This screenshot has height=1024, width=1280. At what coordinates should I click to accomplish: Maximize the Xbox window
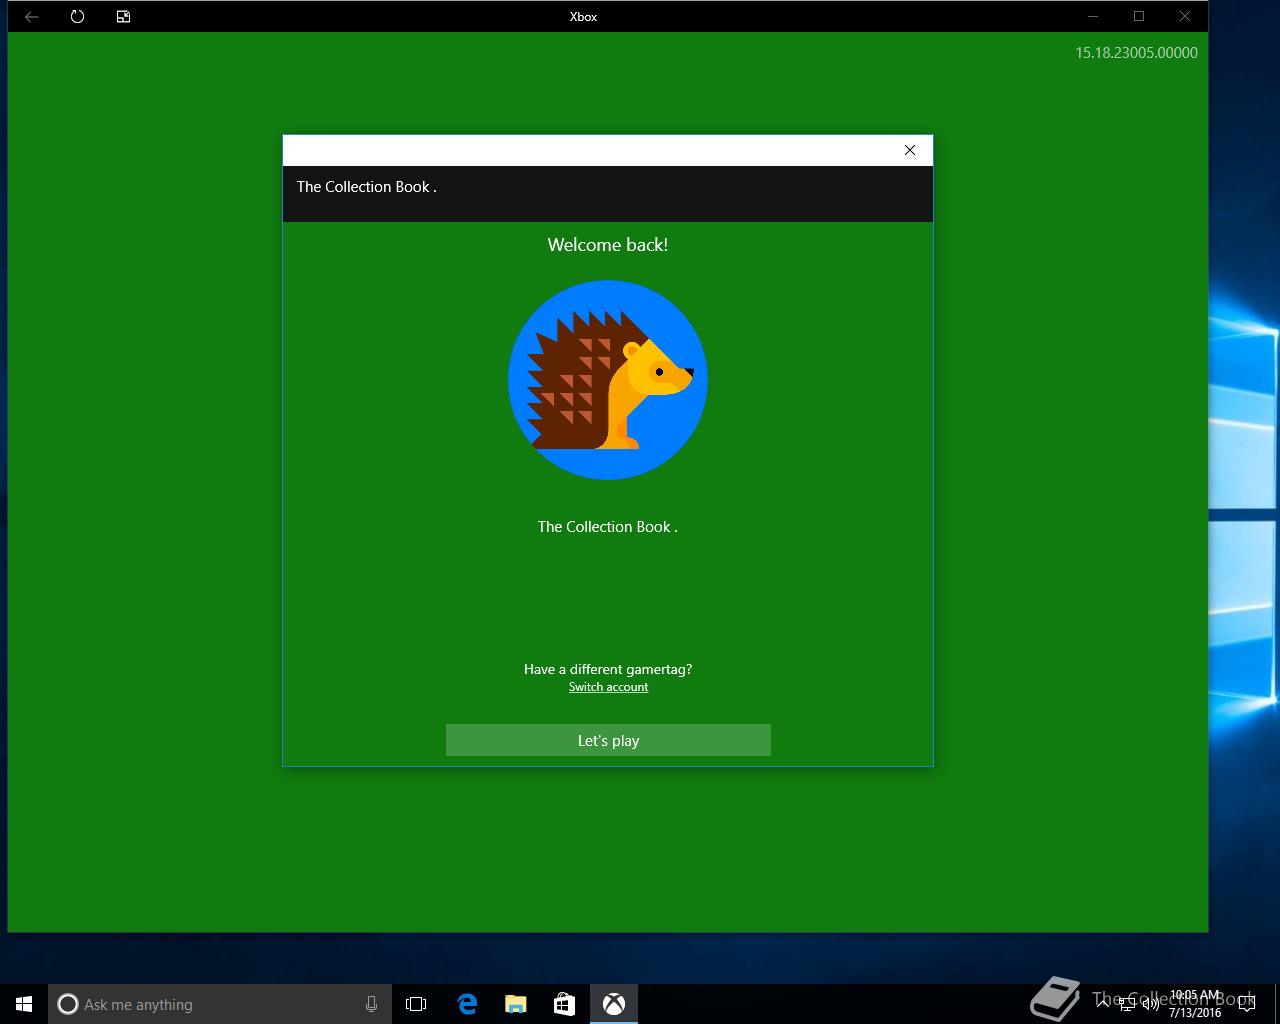(x=1139, y=16)
